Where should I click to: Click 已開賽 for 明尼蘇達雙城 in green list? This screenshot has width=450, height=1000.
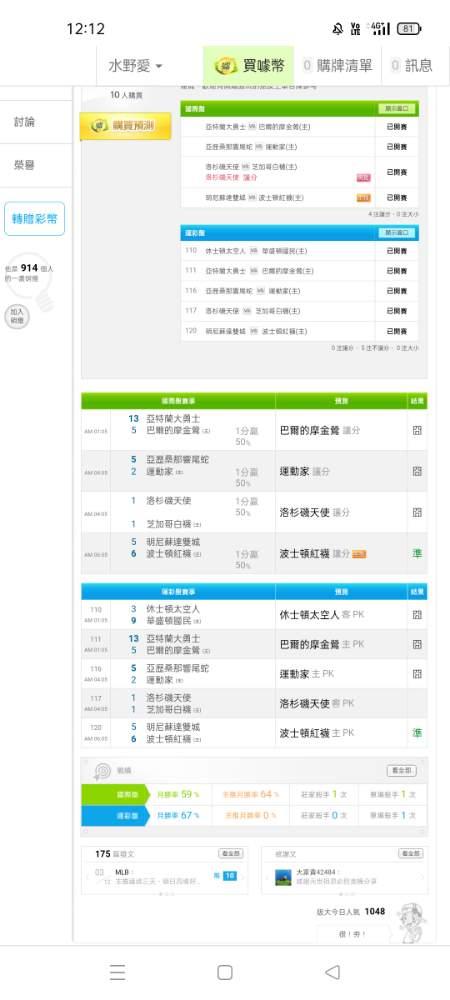[x=396, y=198]
